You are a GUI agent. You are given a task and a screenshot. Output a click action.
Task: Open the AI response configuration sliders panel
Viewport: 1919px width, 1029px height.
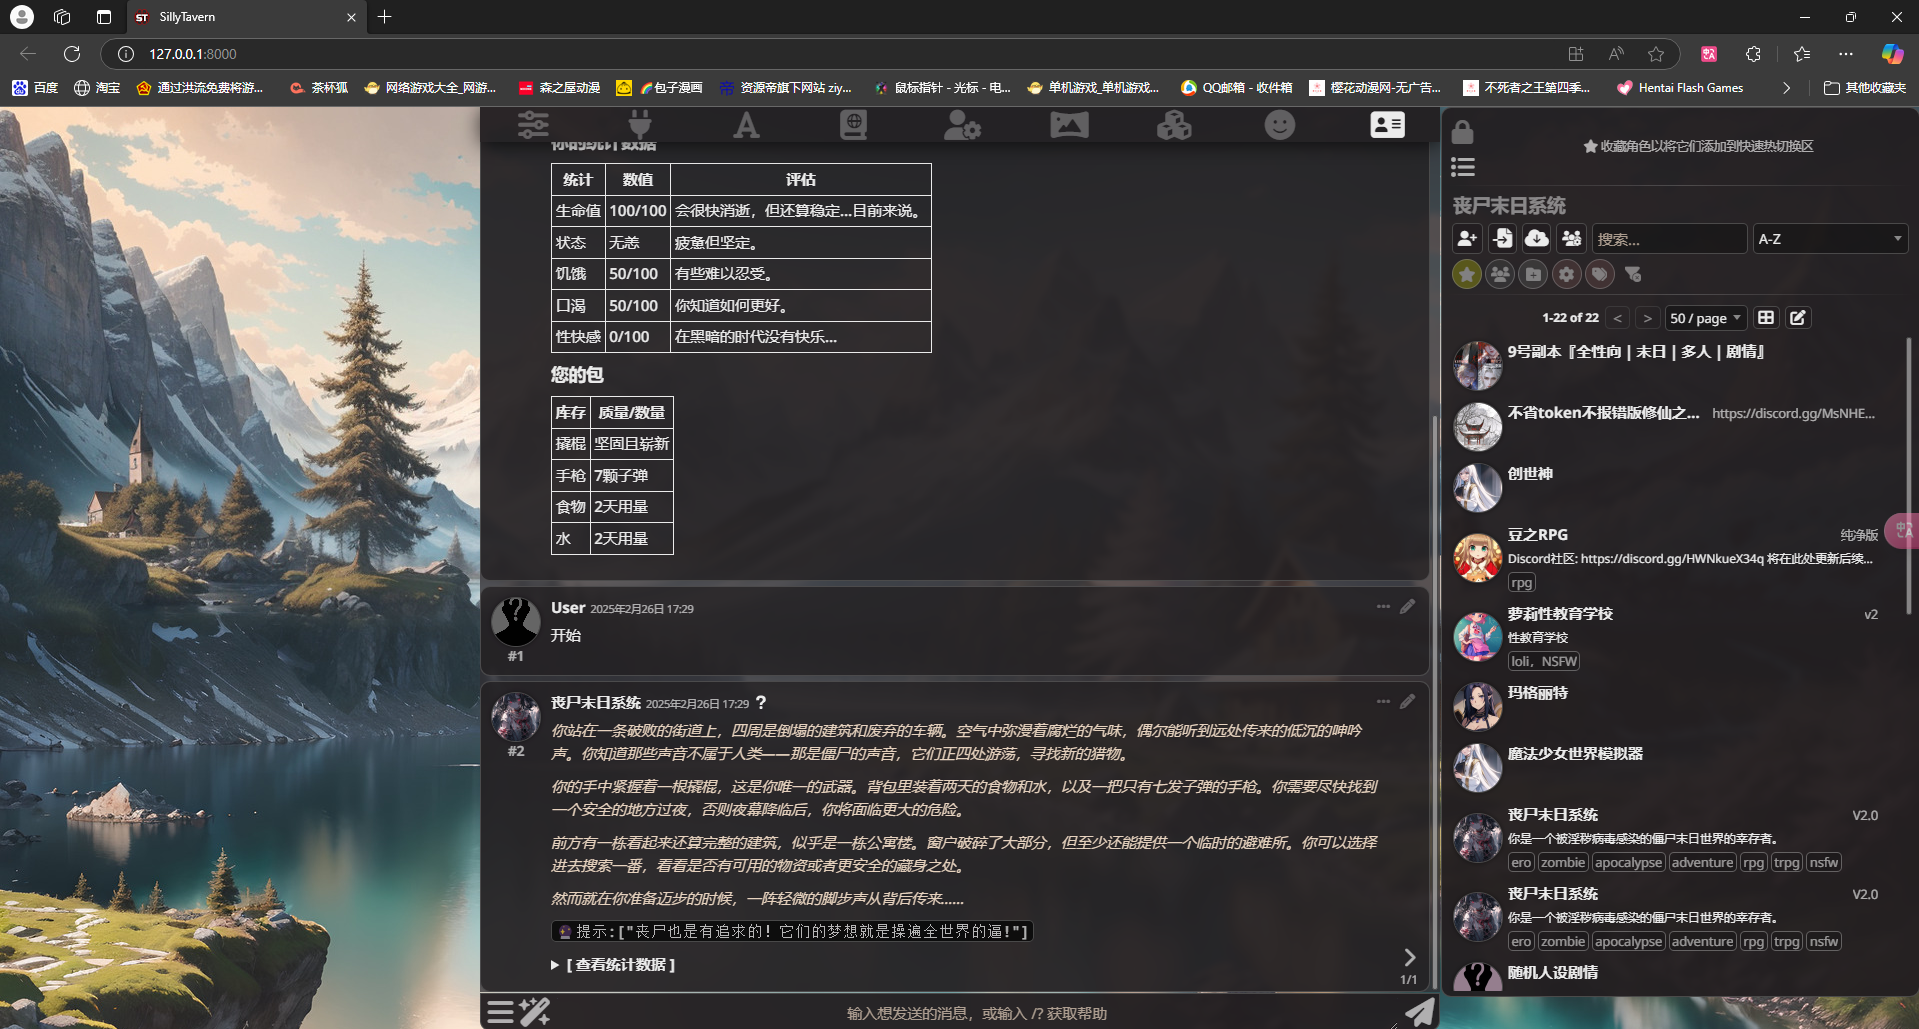pyautogui.click(x=534, y=124)
